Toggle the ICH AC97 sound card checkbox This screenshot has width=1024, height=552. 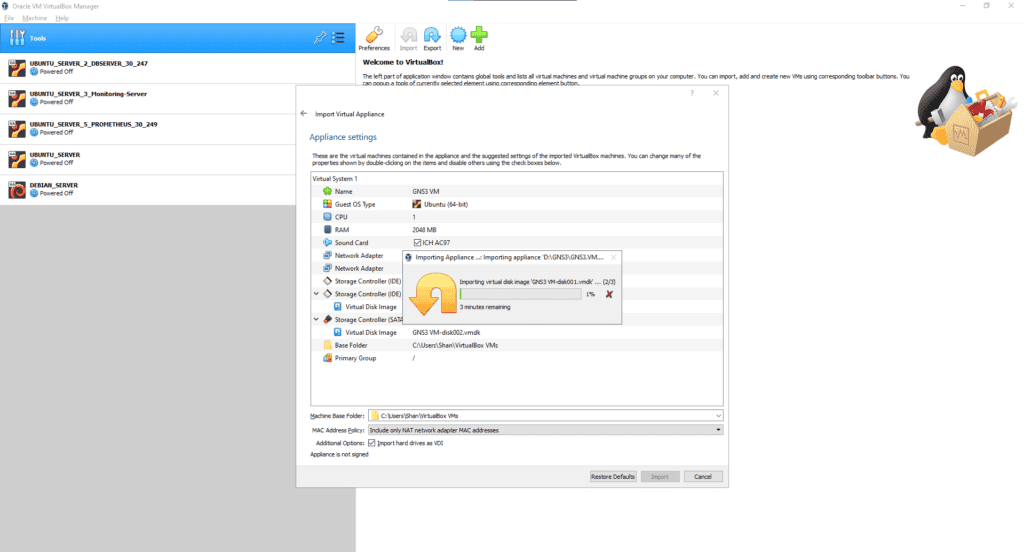click(417, 243)
